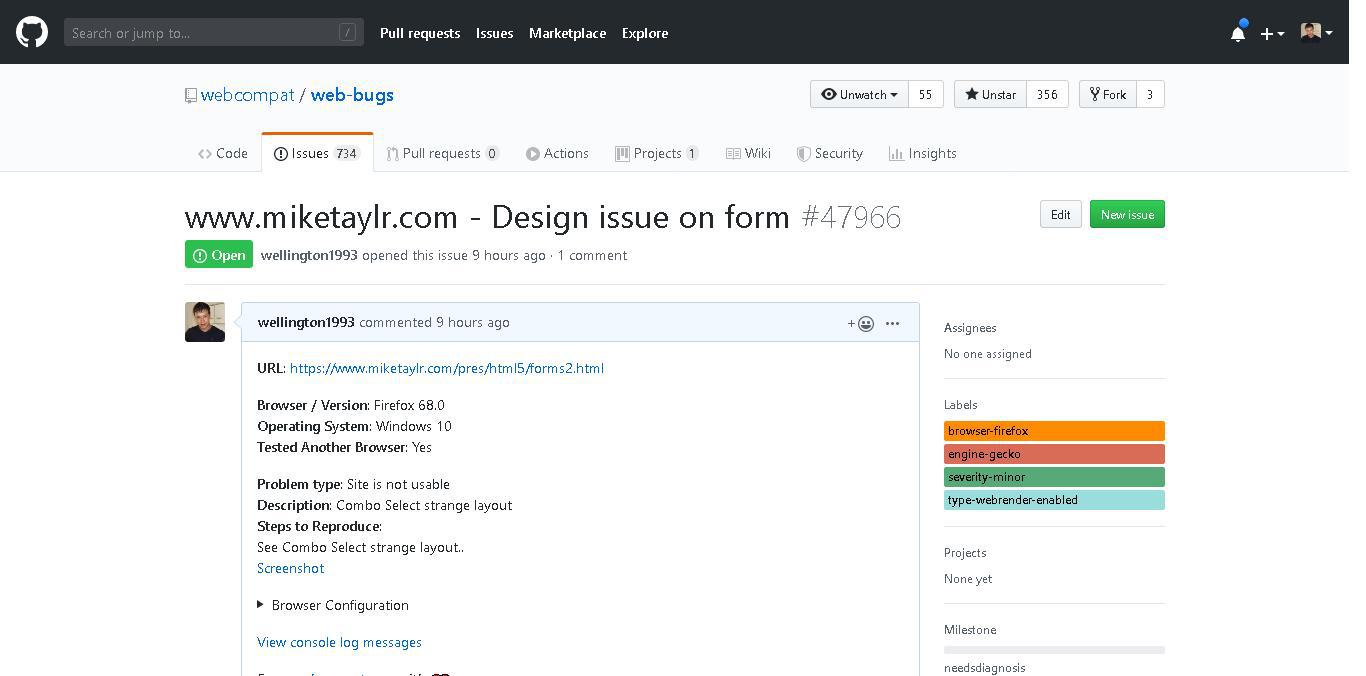
Task: Fork the repository
Action: tap(1107, 94)
